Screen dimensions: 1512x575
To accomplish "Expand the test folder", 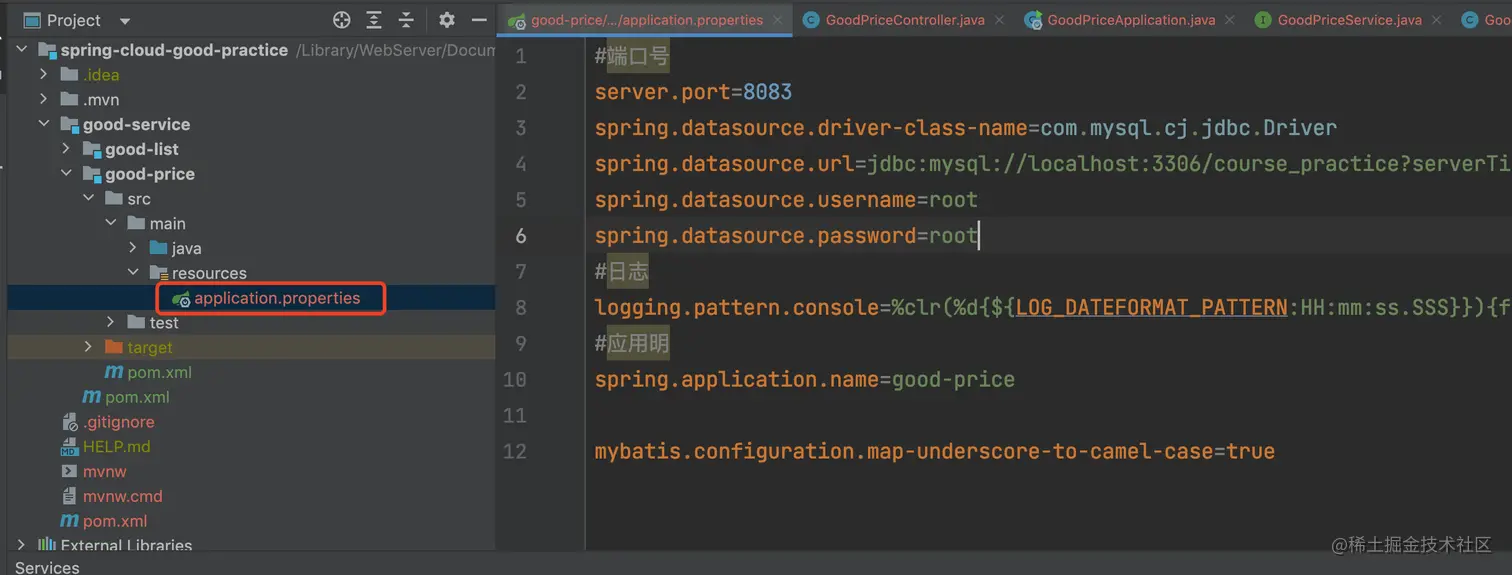I will [x=111, y=322].
